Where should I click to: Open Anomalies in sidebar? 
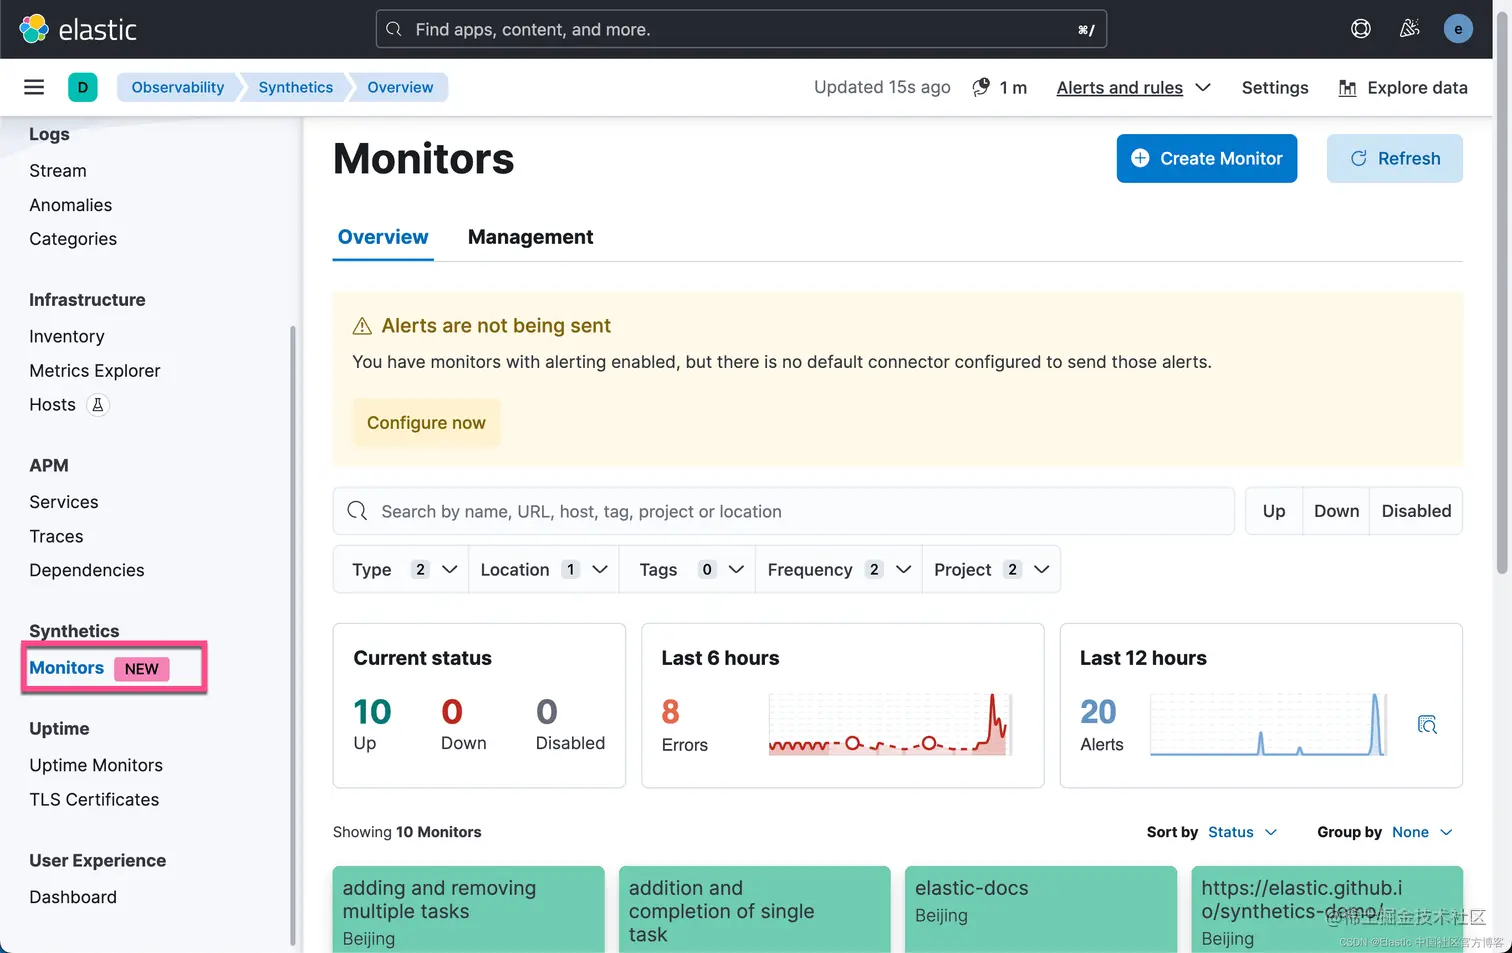pos(71,205)
